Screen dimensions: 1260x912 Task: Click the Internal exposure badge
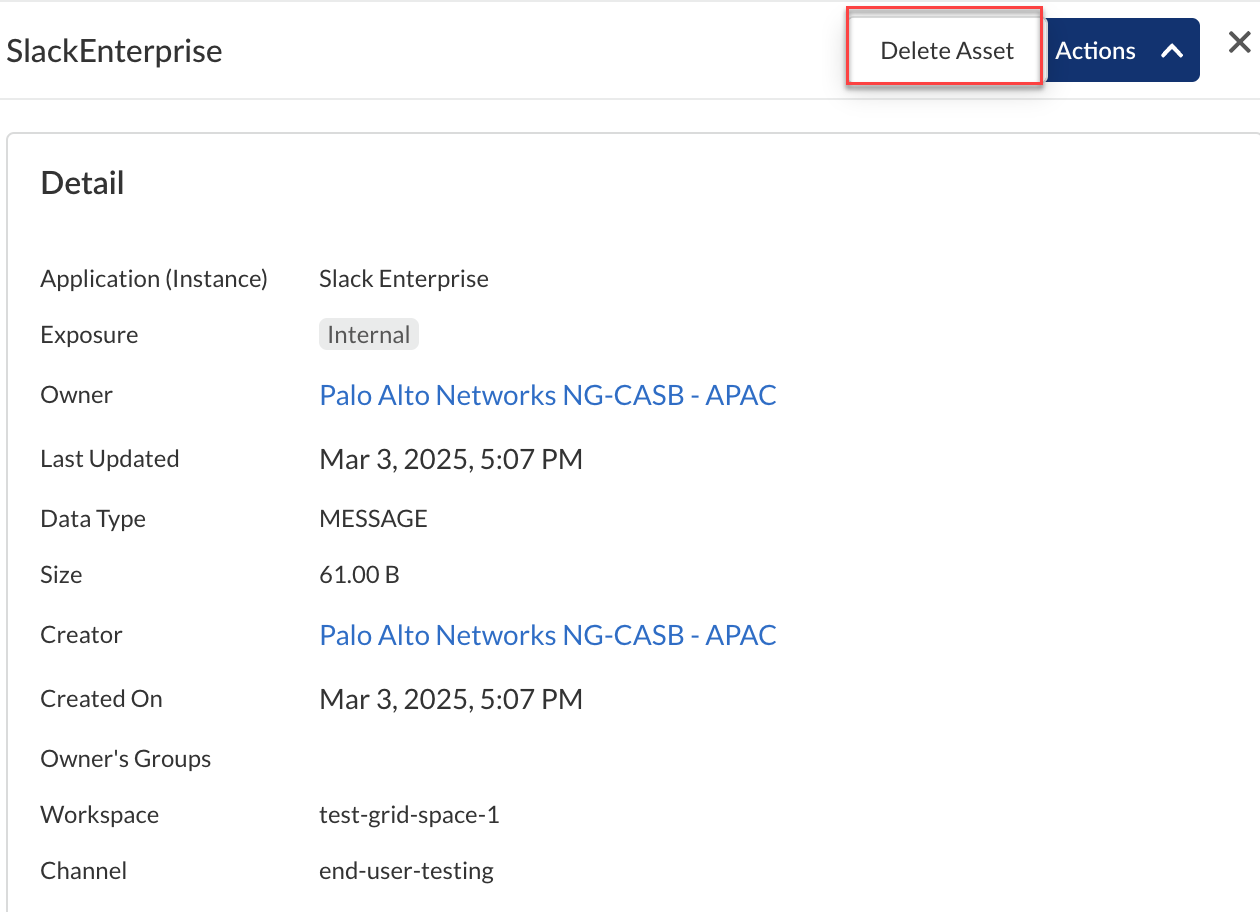(x=368, y=335)
